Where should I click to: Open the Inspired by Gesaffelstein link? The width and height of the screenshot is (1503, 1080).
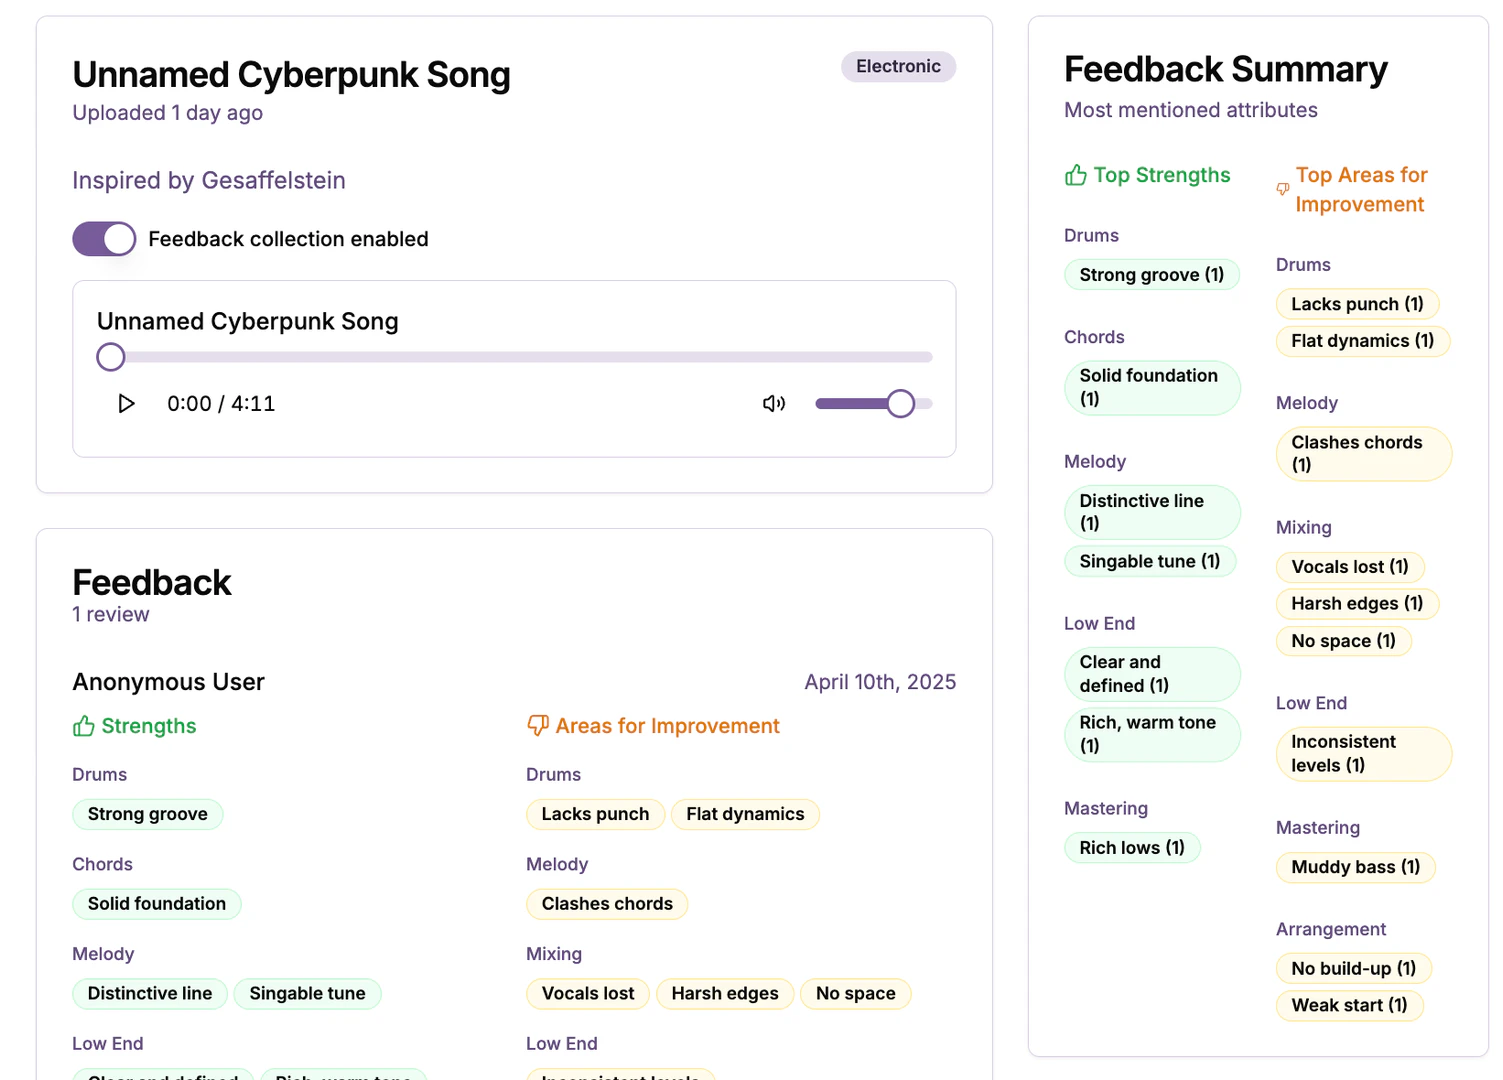208,180
